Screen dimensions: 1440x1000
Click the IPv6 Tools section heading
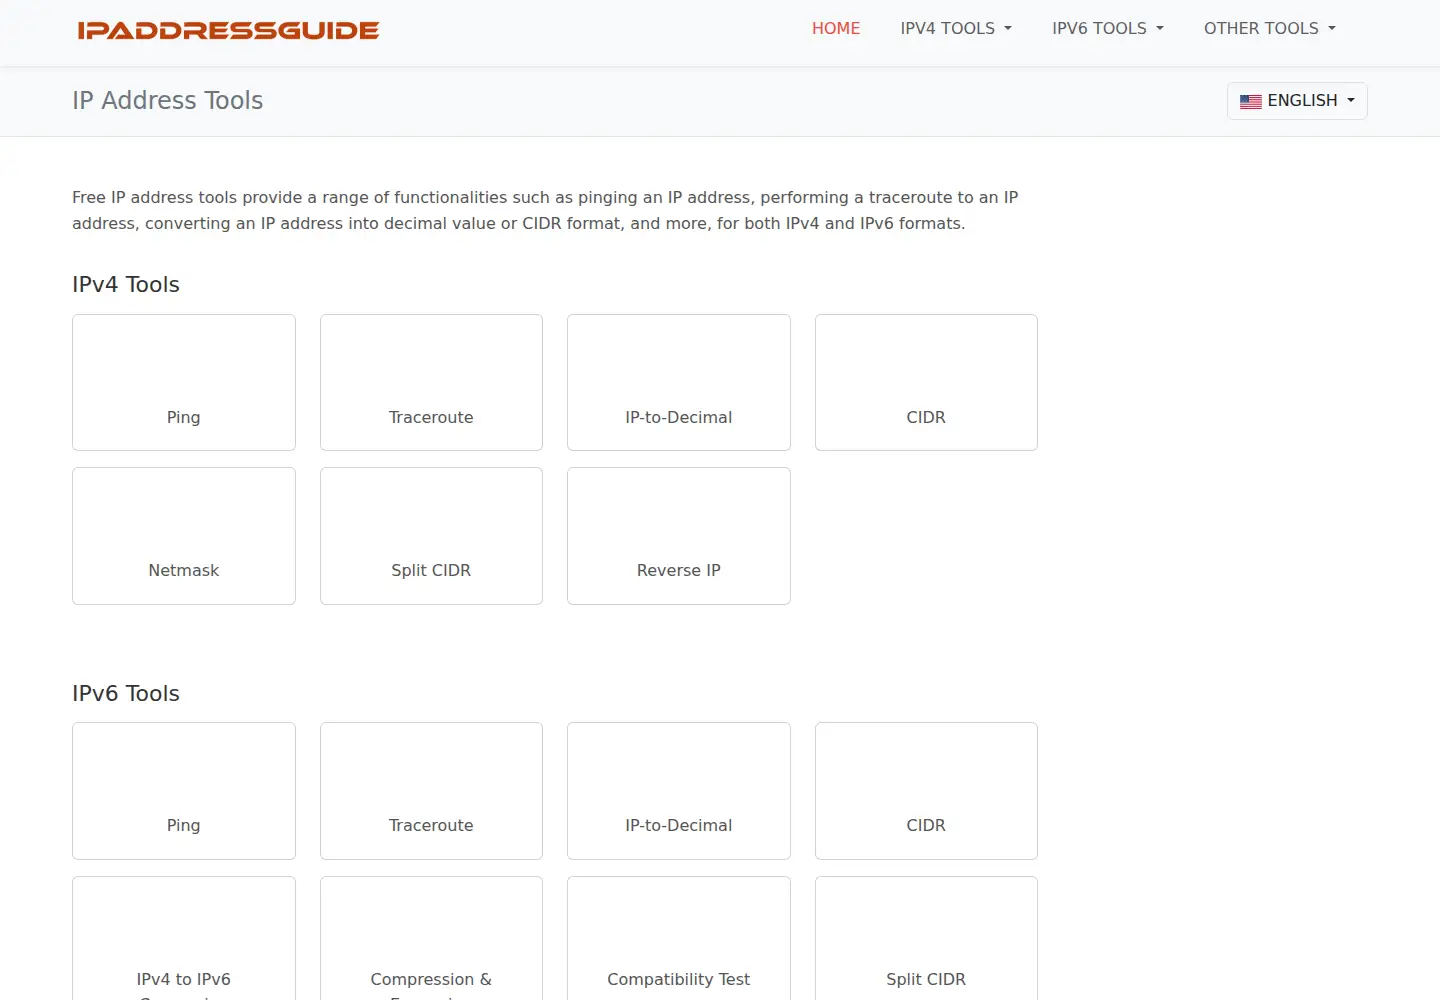126,693
